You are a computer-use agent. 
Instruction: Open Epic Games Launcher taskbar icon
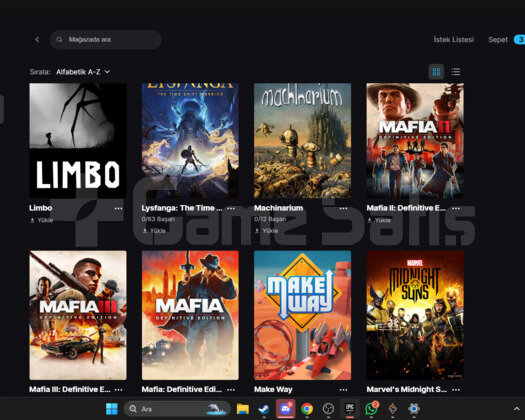click(x=350, y=408)
